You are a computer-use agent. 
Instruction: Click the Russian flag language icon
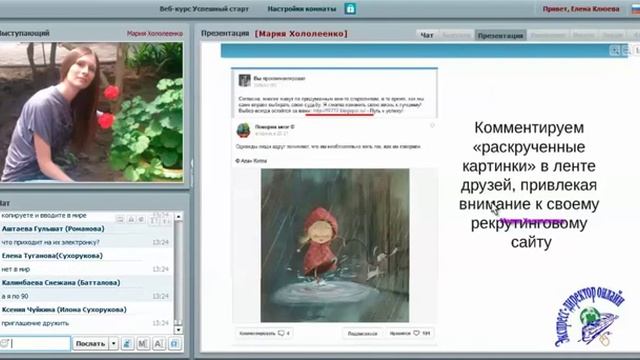[636, 9]
